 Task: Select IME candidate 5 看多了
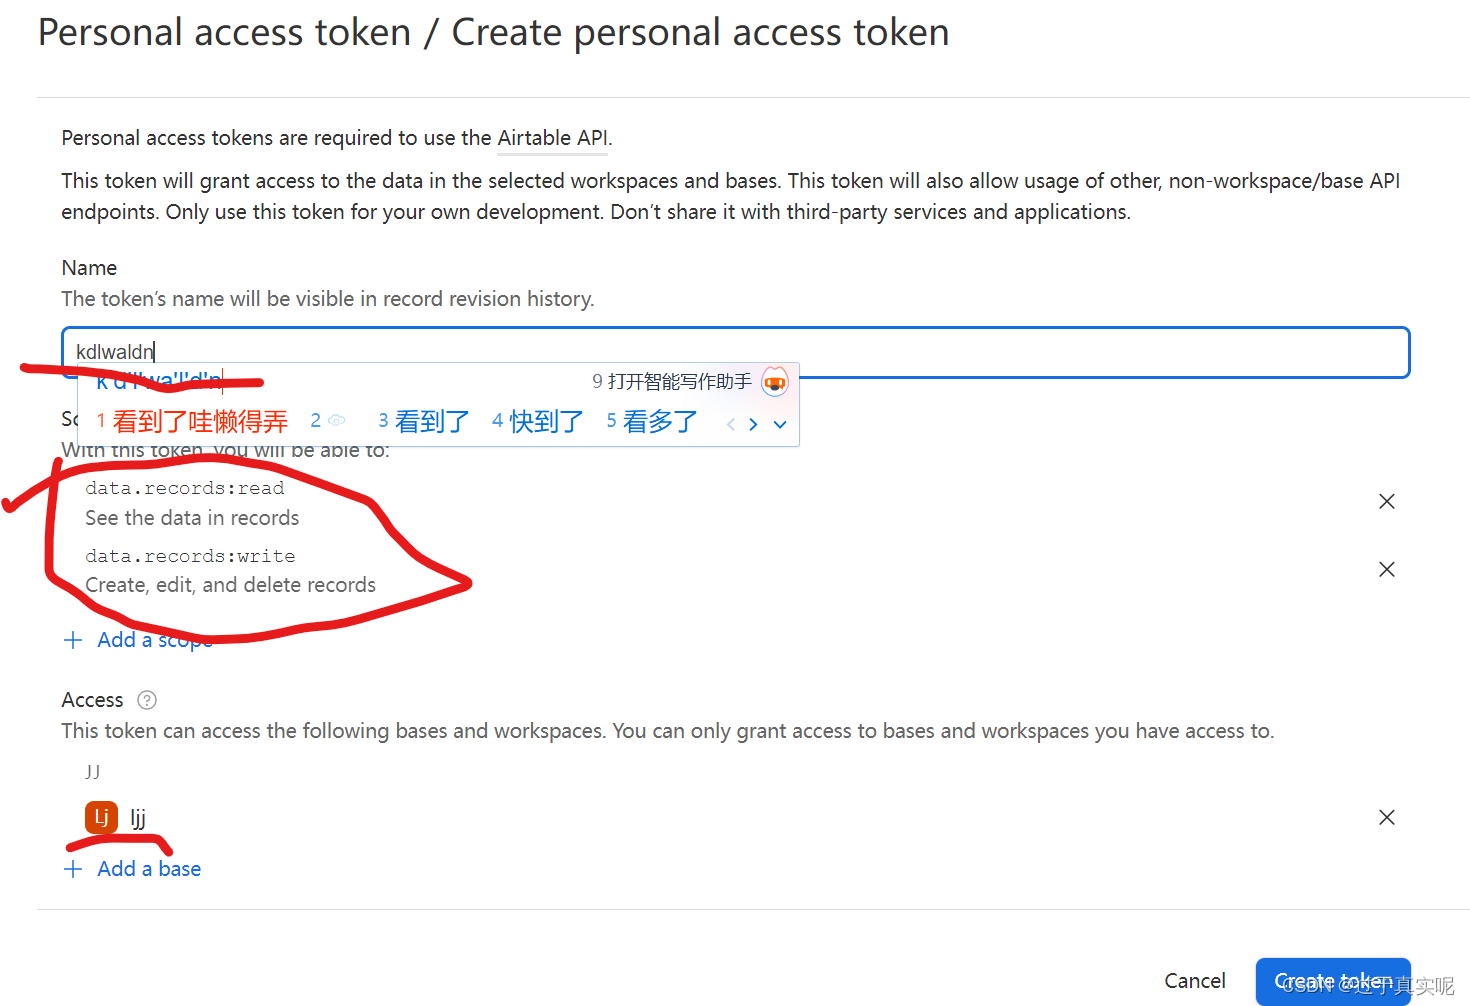(x=652, y=421)
